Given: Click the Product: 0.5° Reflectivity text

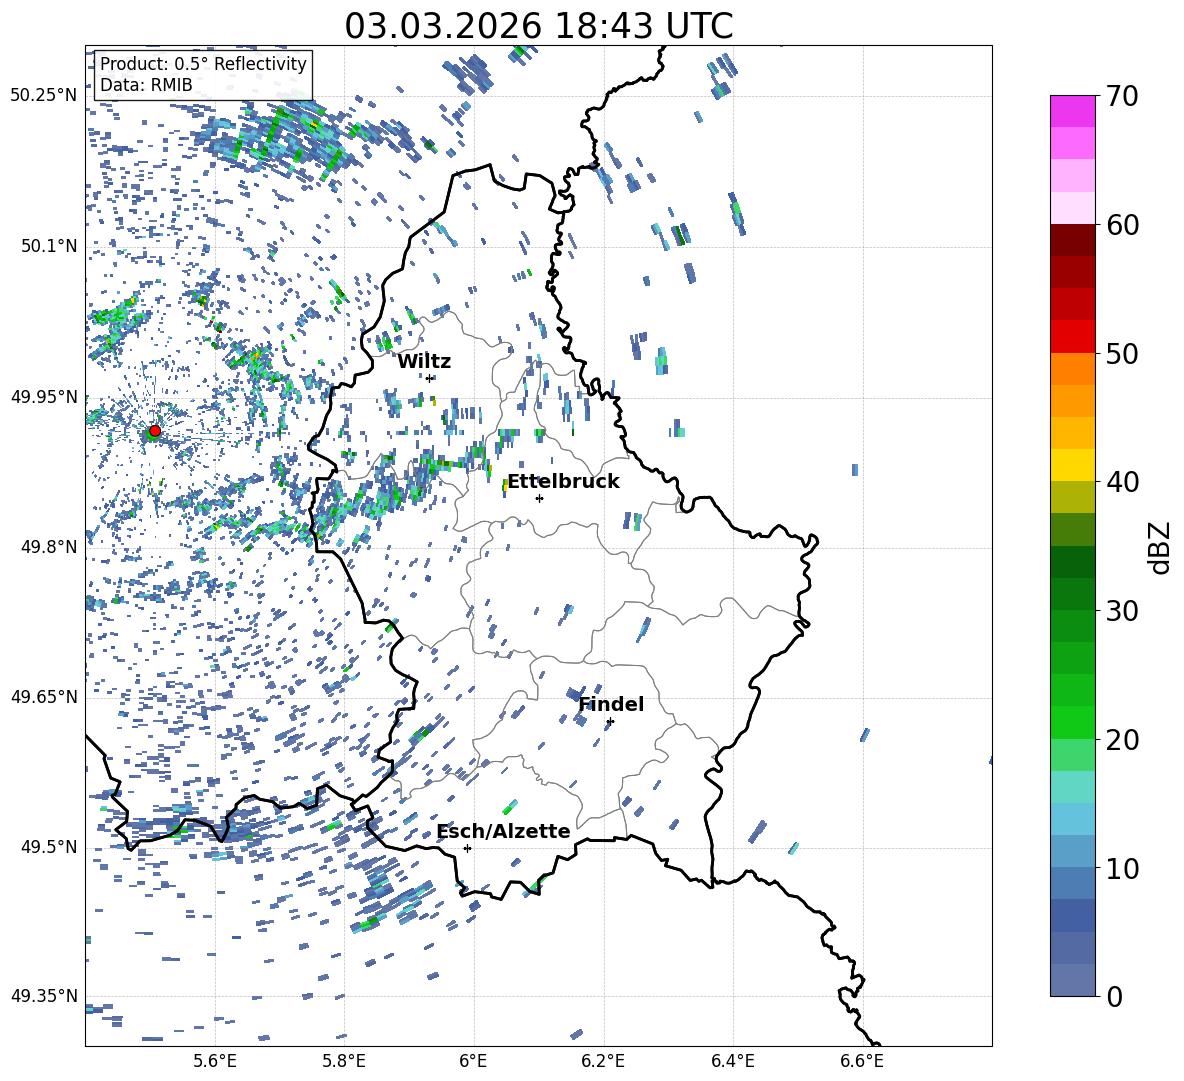Looking at the screenshot, I should [203, 64].
